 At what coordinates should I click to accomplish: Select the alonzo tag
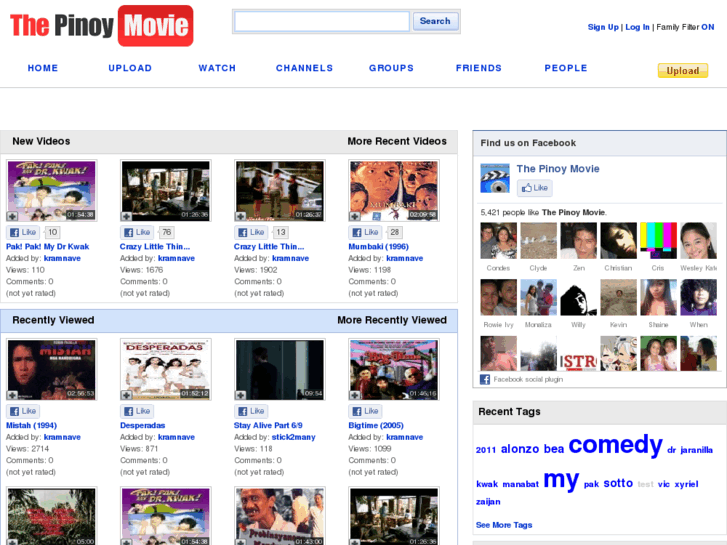pos(520,449)
